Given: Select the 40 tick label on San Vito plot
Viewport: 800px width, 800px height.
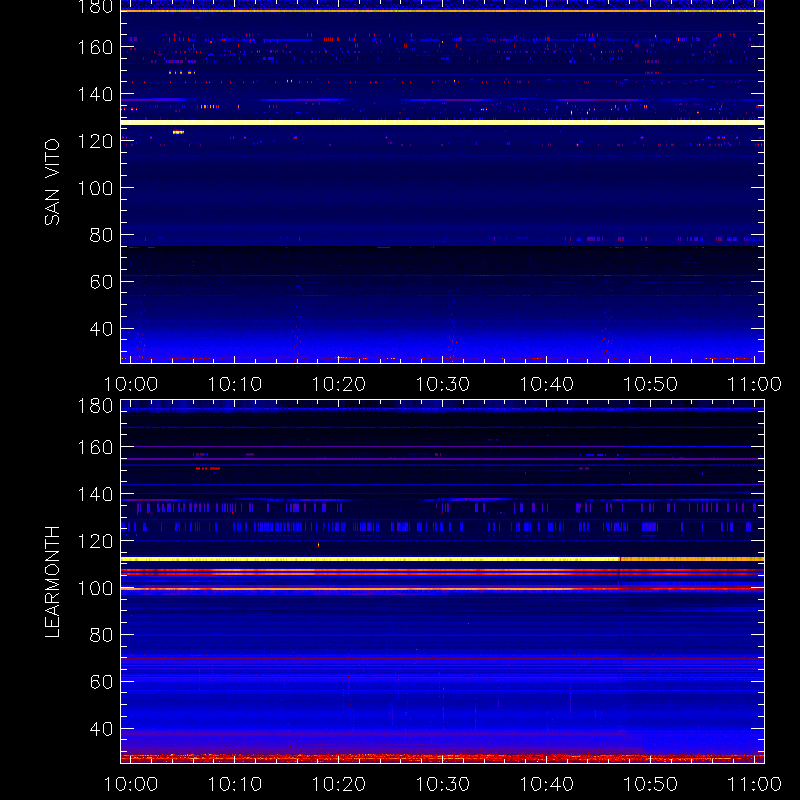Looking at the screenshot, I should (x=101, y=329).
